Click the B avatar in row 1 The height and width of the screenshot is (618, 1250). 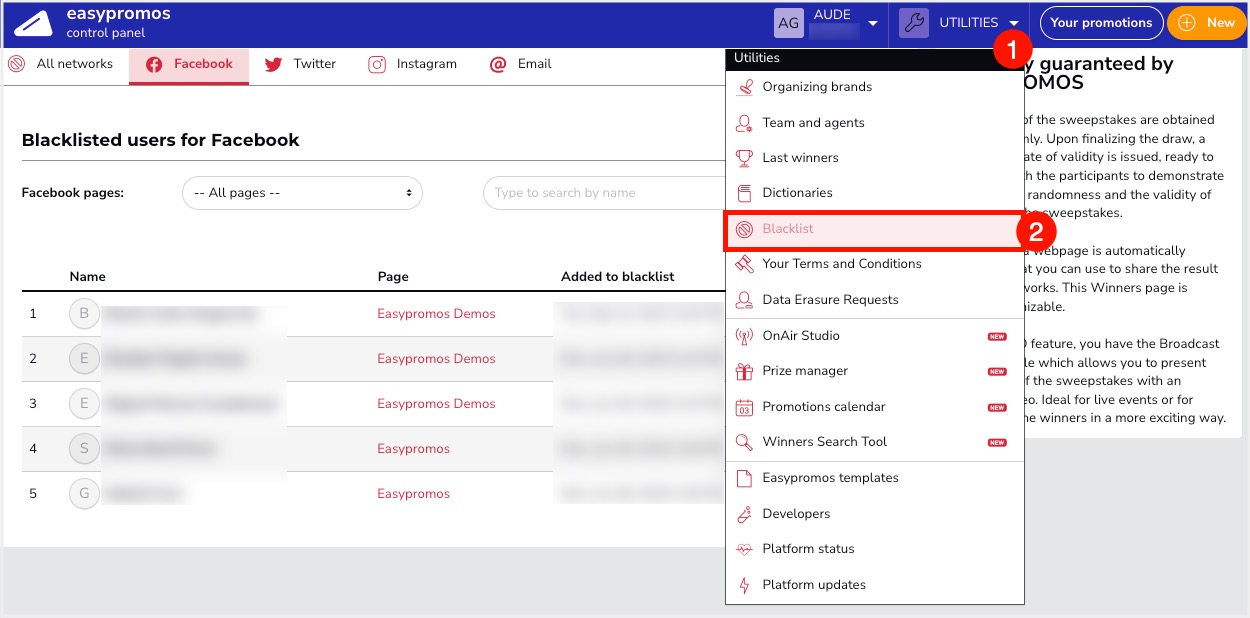84,314
